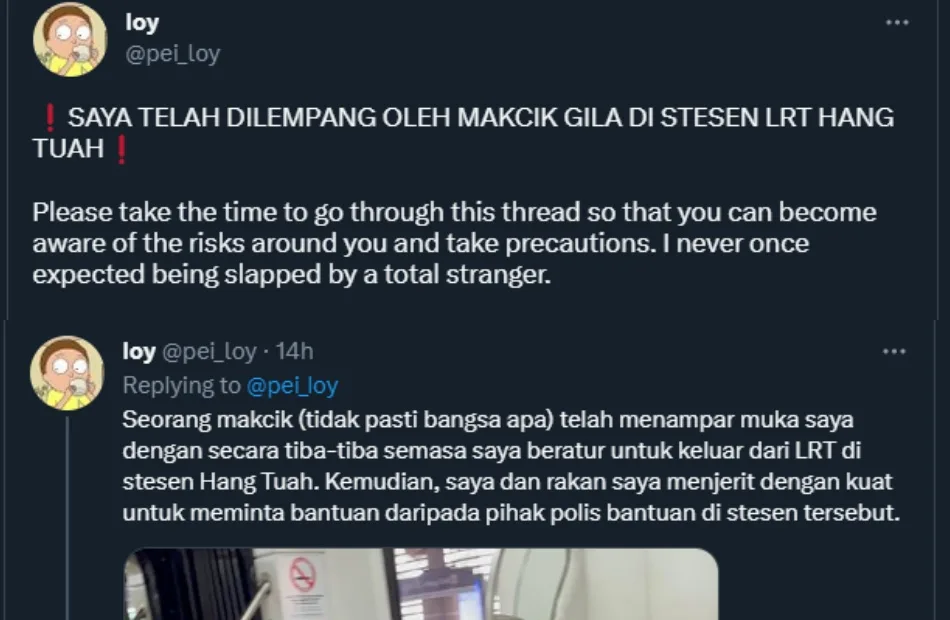Click the thread connector line under the avatar

67,517
